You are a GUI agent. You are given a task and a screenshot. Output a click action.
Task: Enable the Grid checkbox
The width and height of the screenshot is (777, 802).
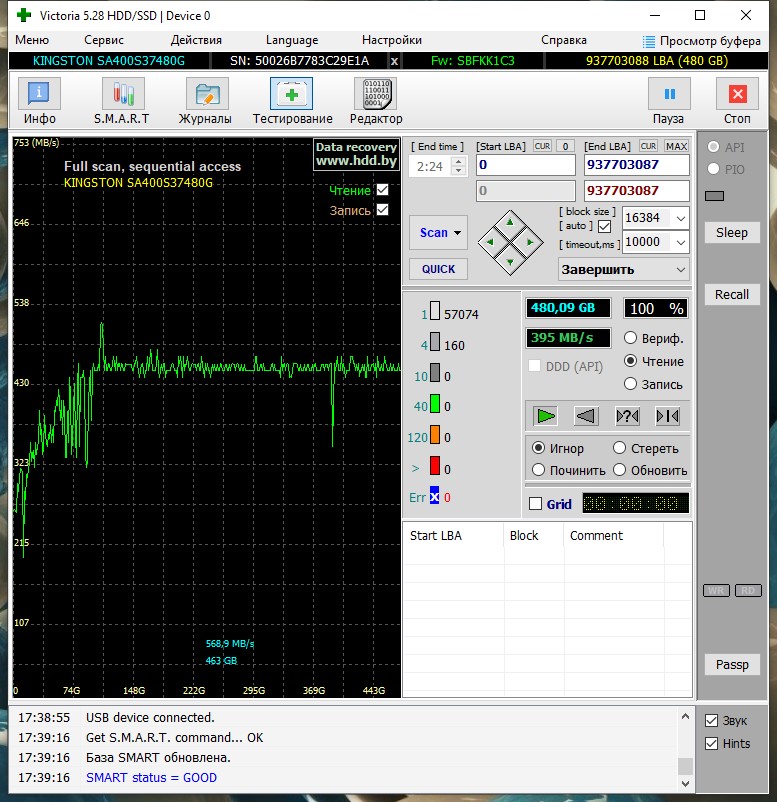(x=536, y=504)
